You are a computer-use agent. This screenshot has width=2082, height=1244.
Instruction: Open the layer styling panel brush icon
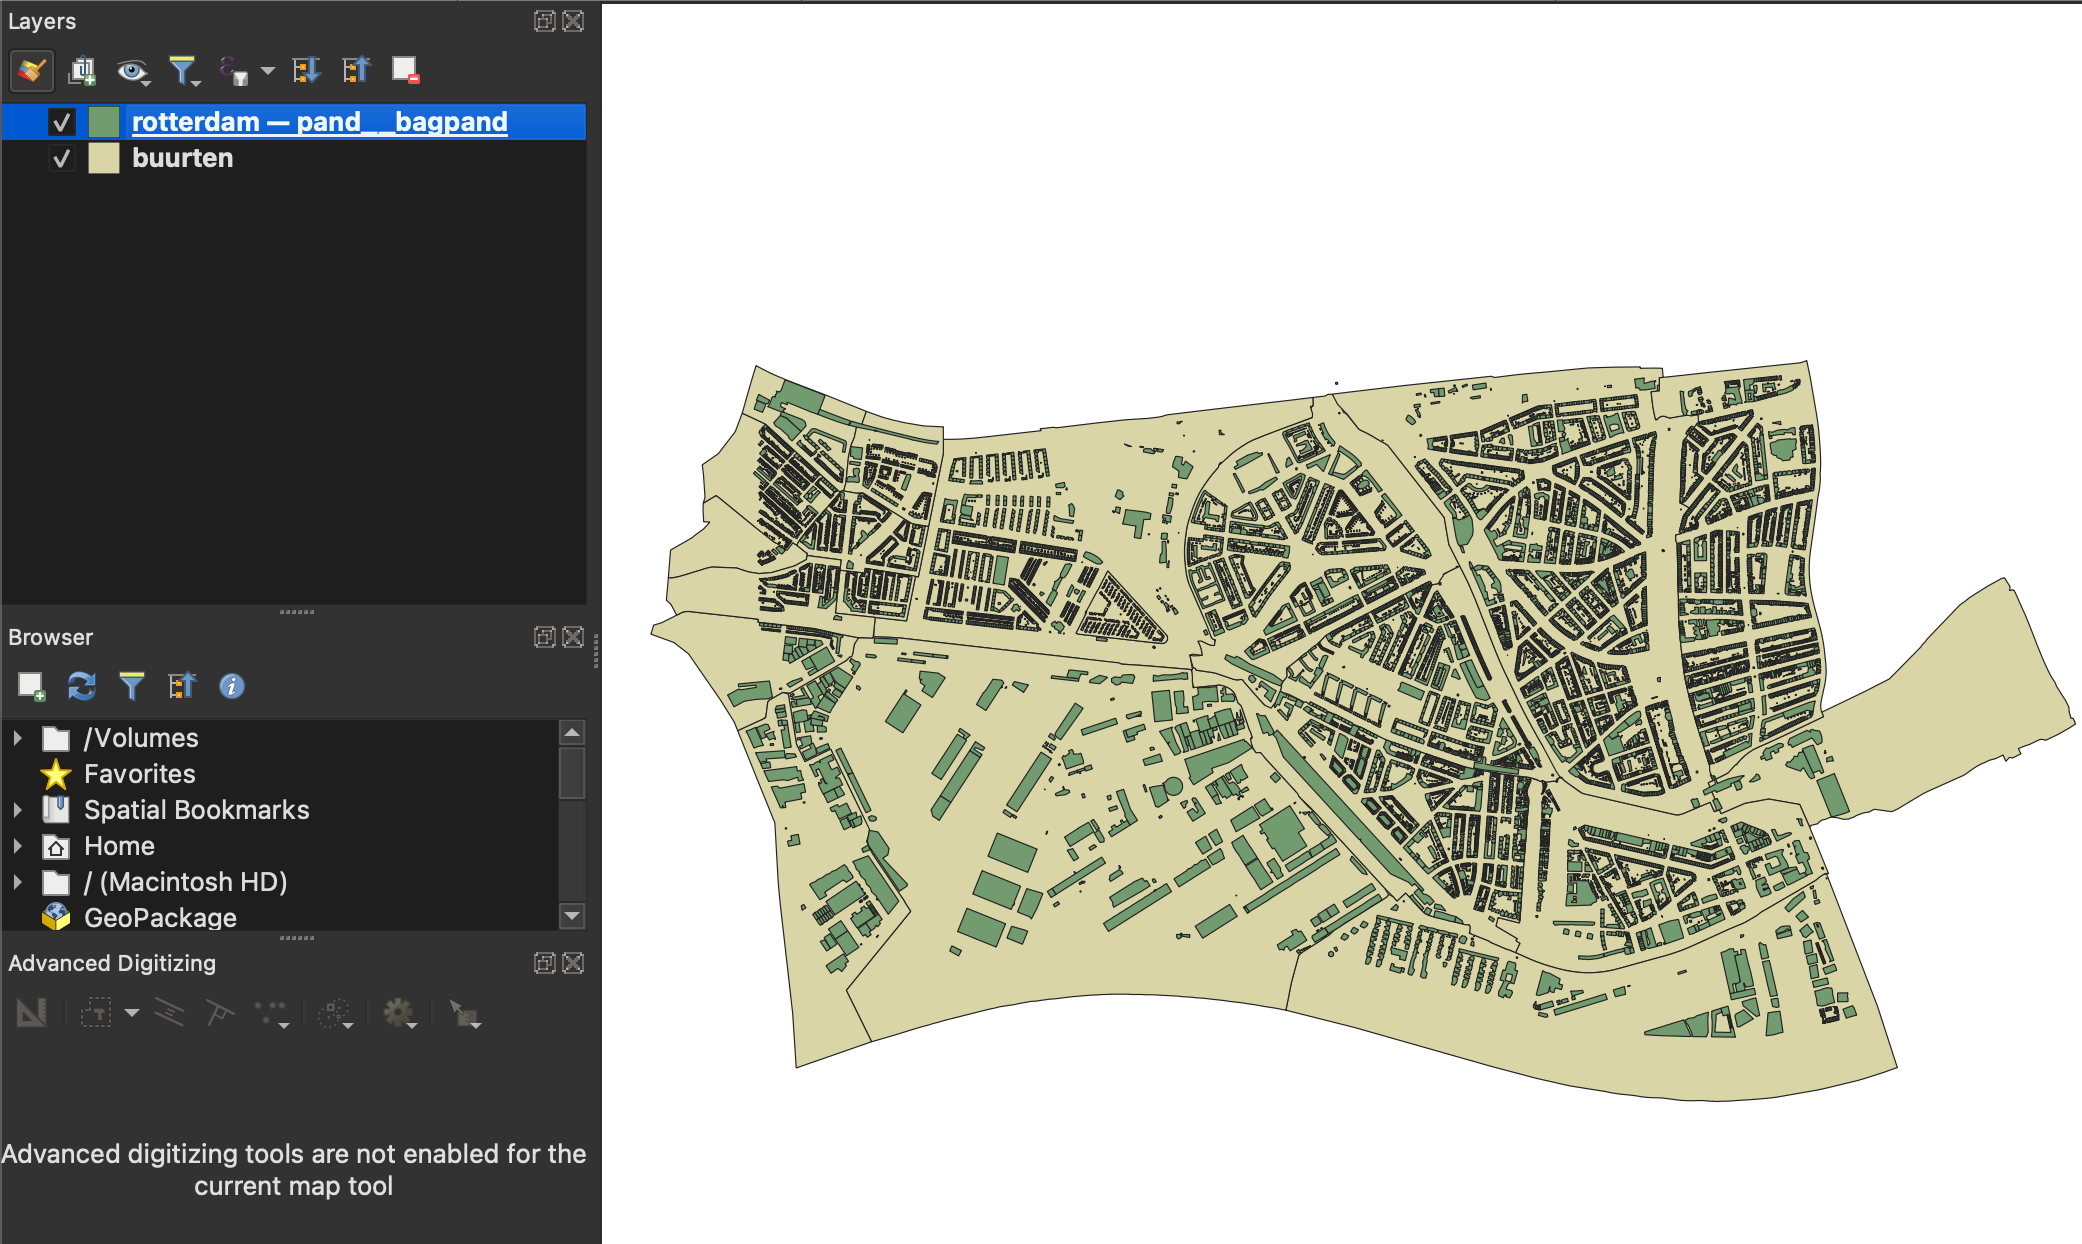[31, 71]
